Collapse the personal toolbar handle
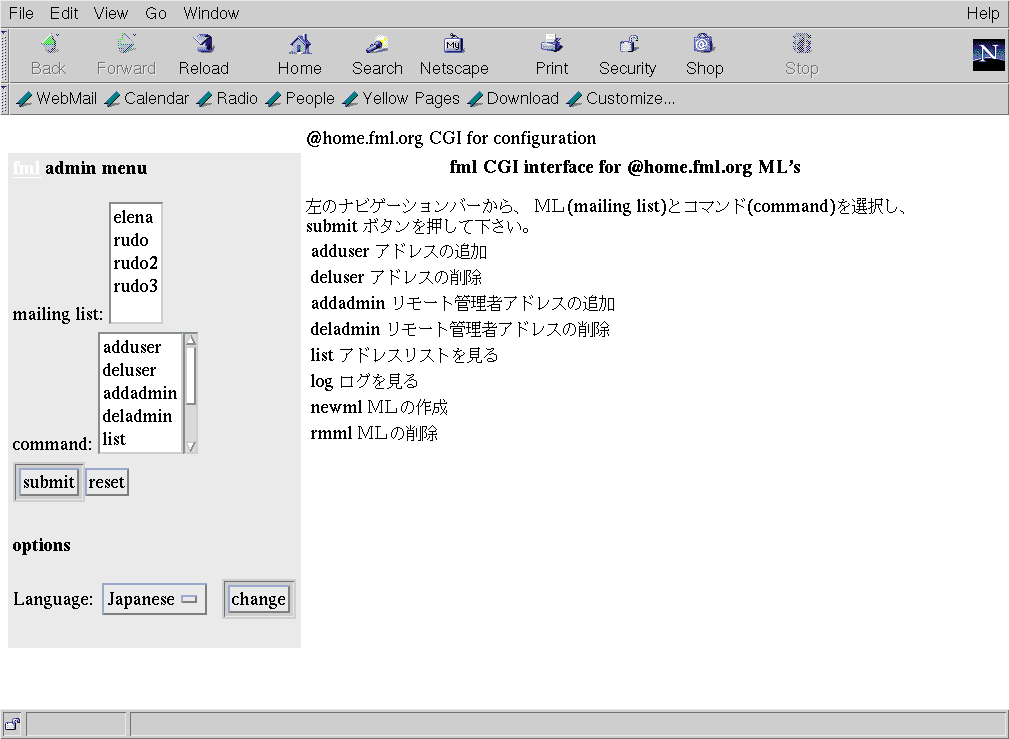Image resolution: width=1009 pixels, height=739 pixels. coord(5,98)
